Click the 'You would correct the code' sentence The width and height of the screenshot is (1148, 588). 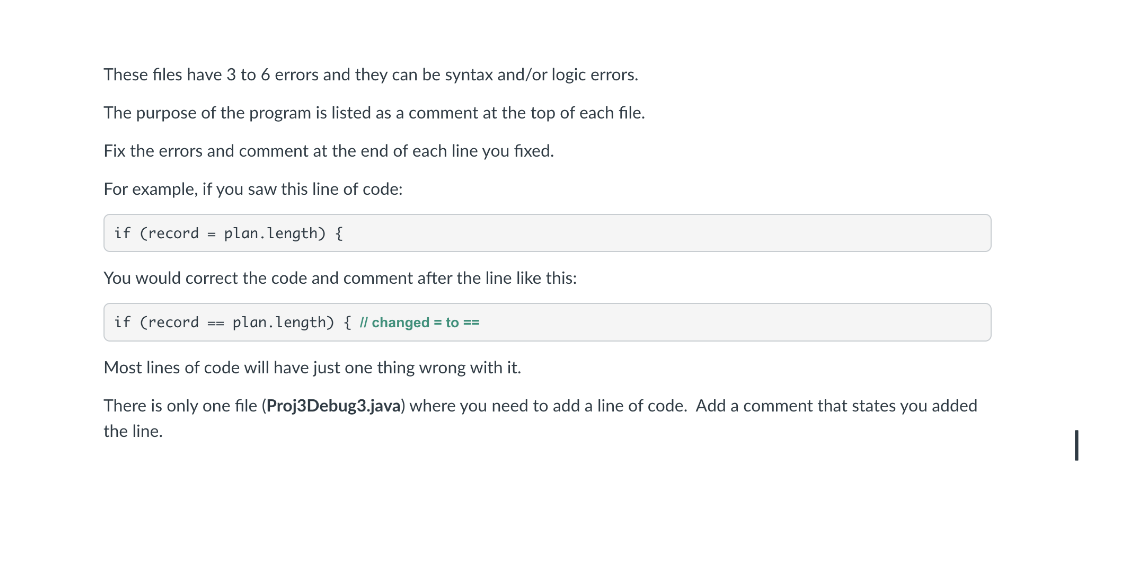click(x=340, y=278)
